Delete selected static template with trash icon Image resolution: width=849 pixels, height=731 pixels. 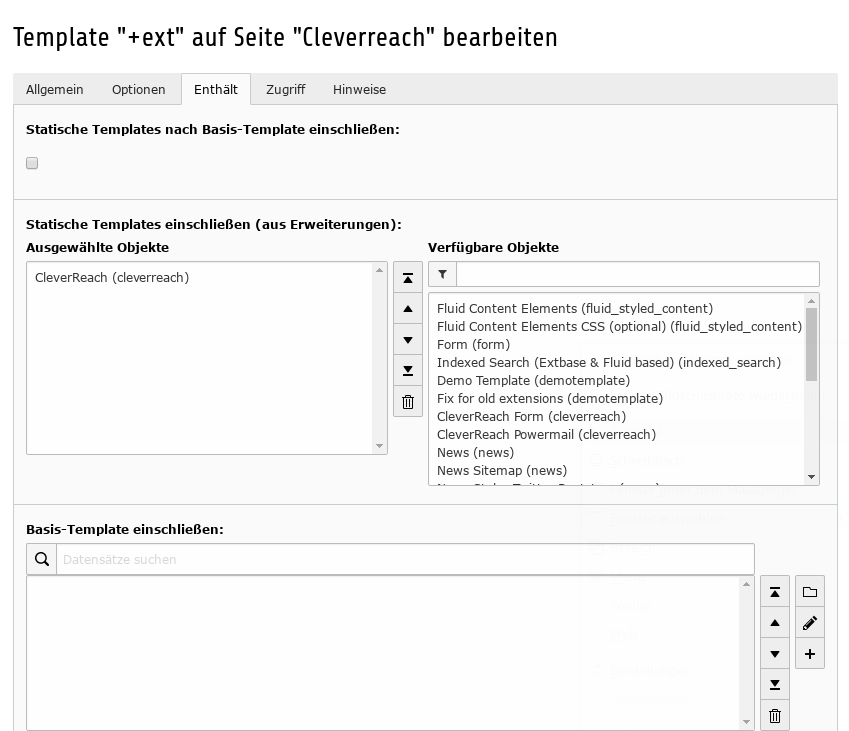tap(408, 402)
